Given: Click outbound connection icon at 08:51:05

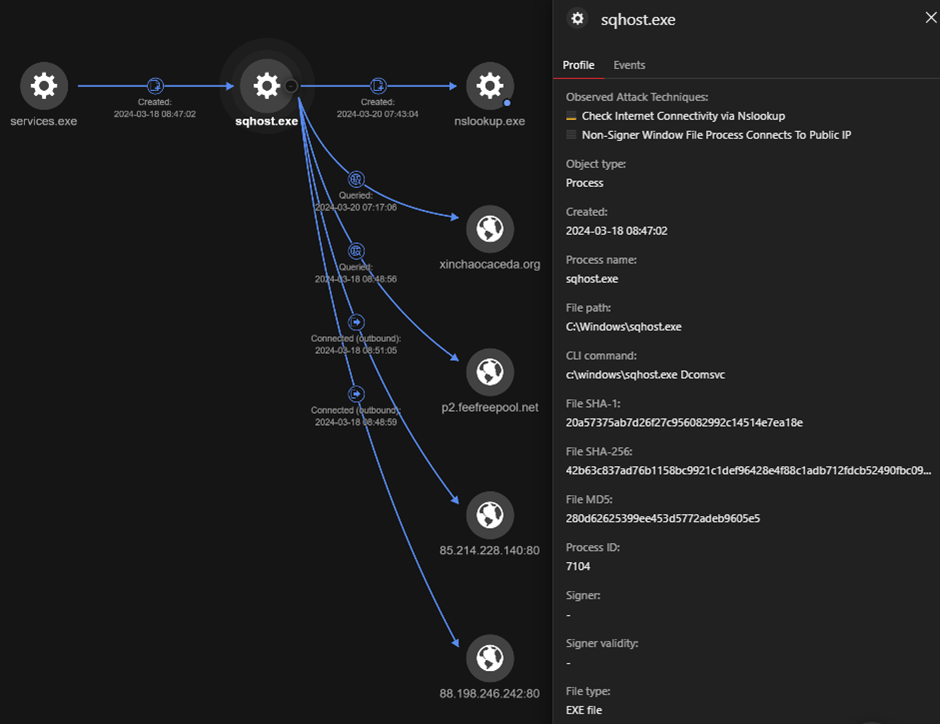Looking at the screenshot, I should tap(356, 322).
